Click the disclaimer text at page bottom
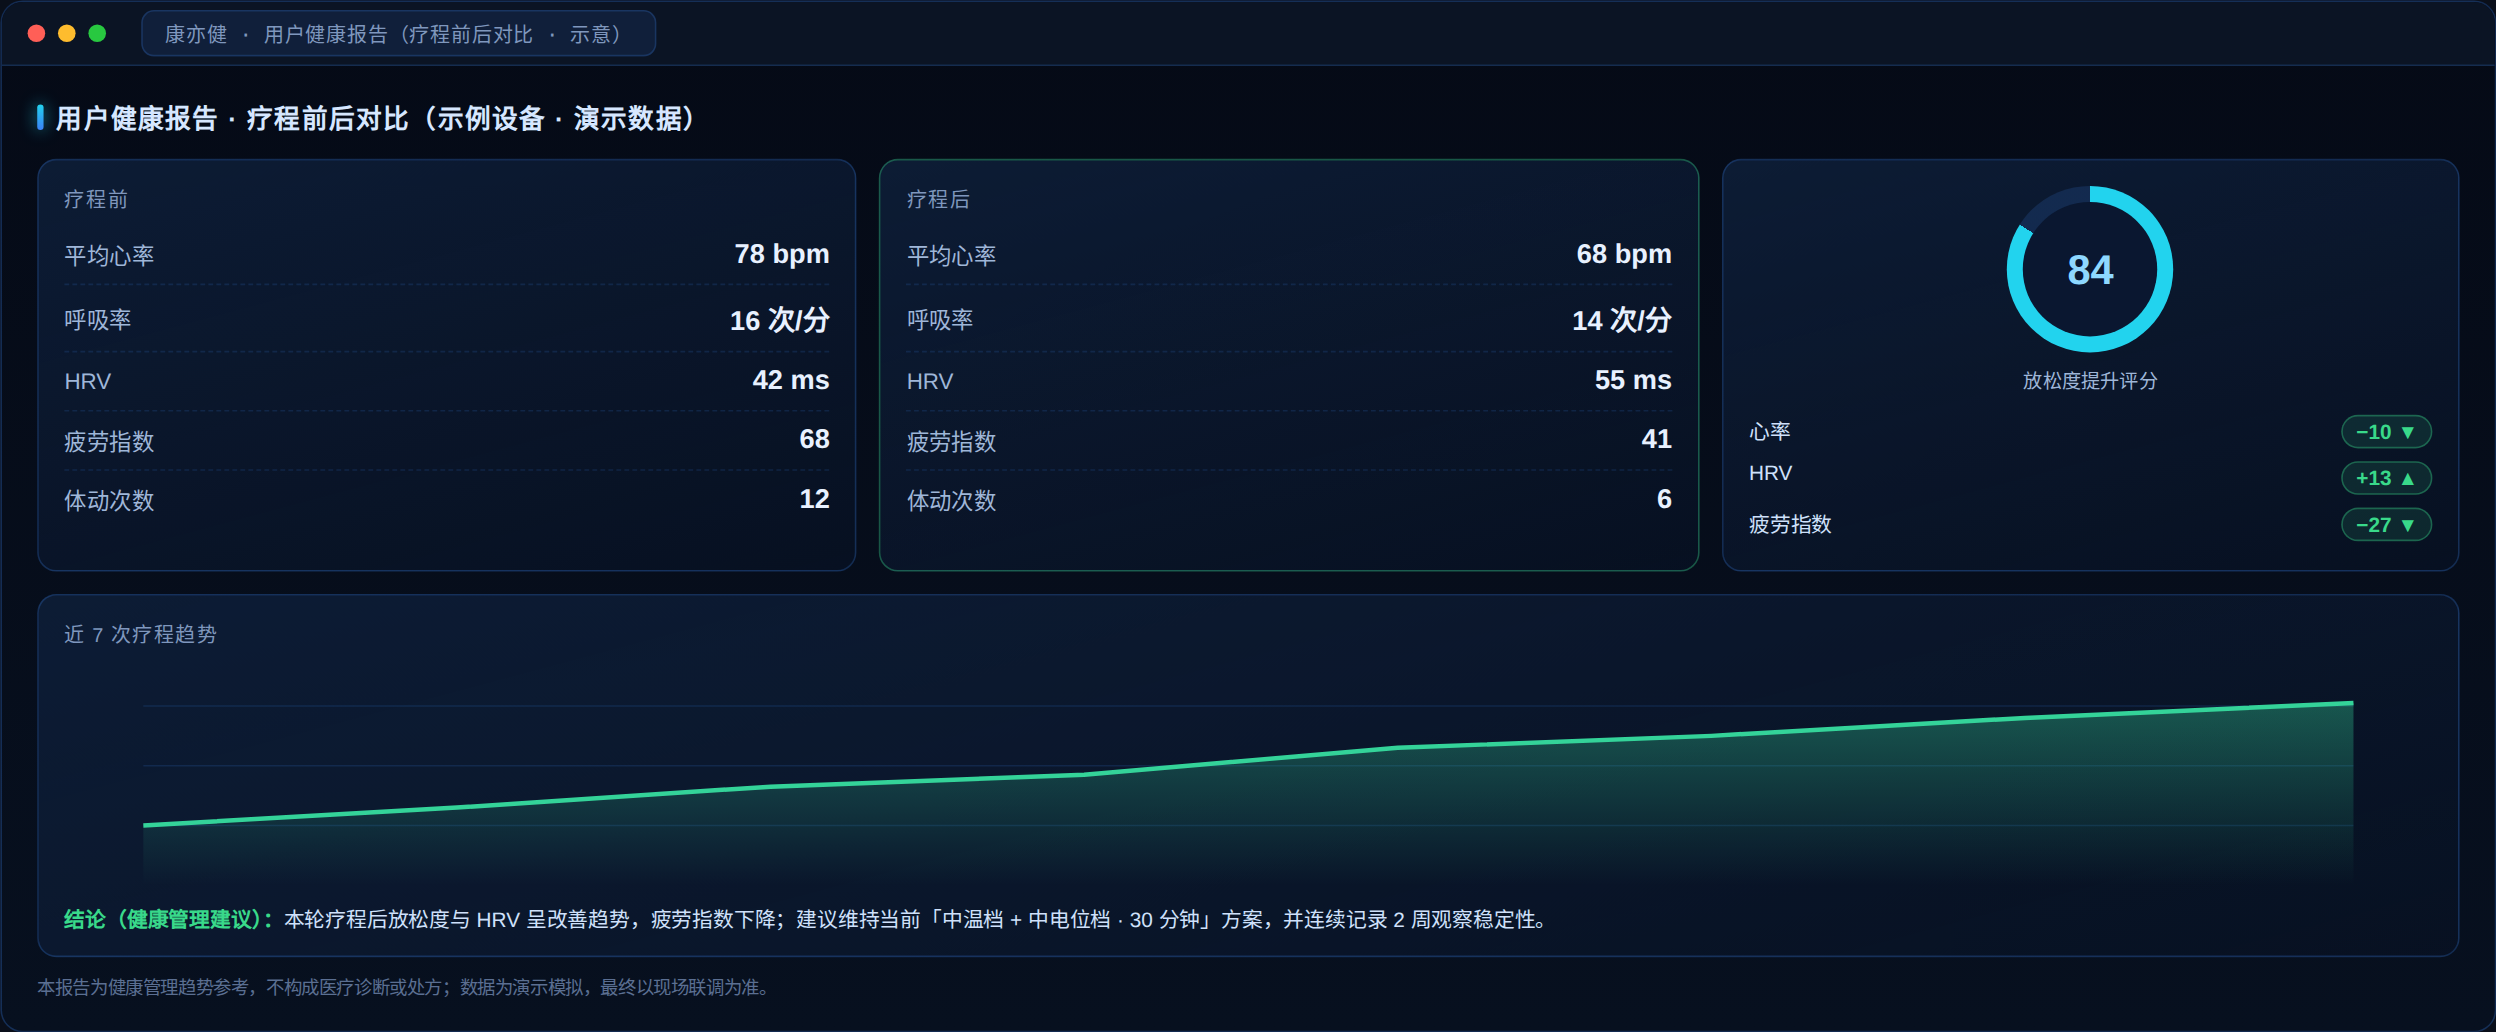Image resolution: width=2496 pixels, height=1032 pixels. click(406, 987)
